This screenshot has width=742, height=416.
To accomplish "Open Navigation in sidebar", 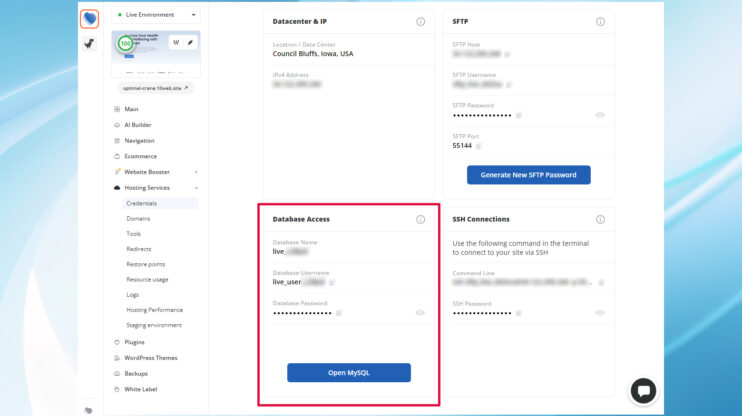I will point(139,141).
